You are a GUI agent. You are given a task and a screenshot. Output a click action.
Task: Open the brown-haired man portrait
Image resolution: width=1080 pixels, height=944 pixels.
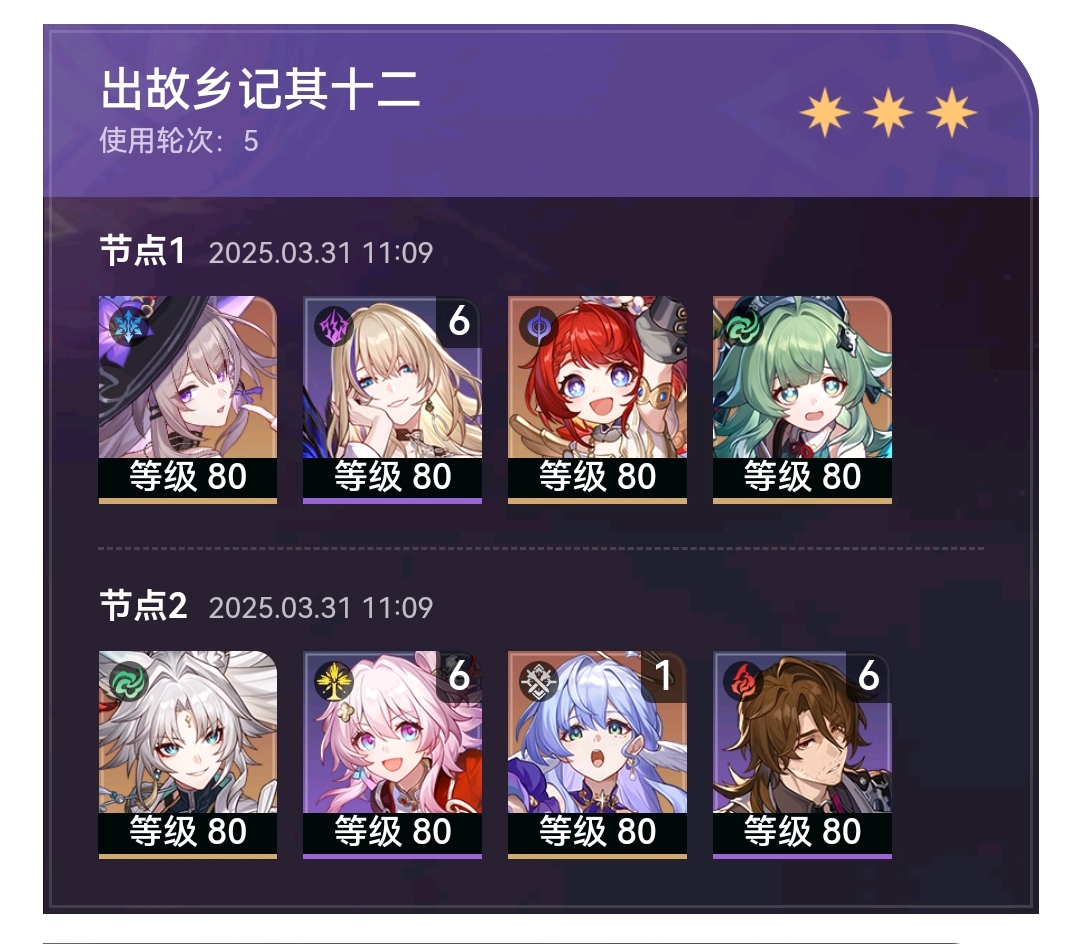click(802, 755)
